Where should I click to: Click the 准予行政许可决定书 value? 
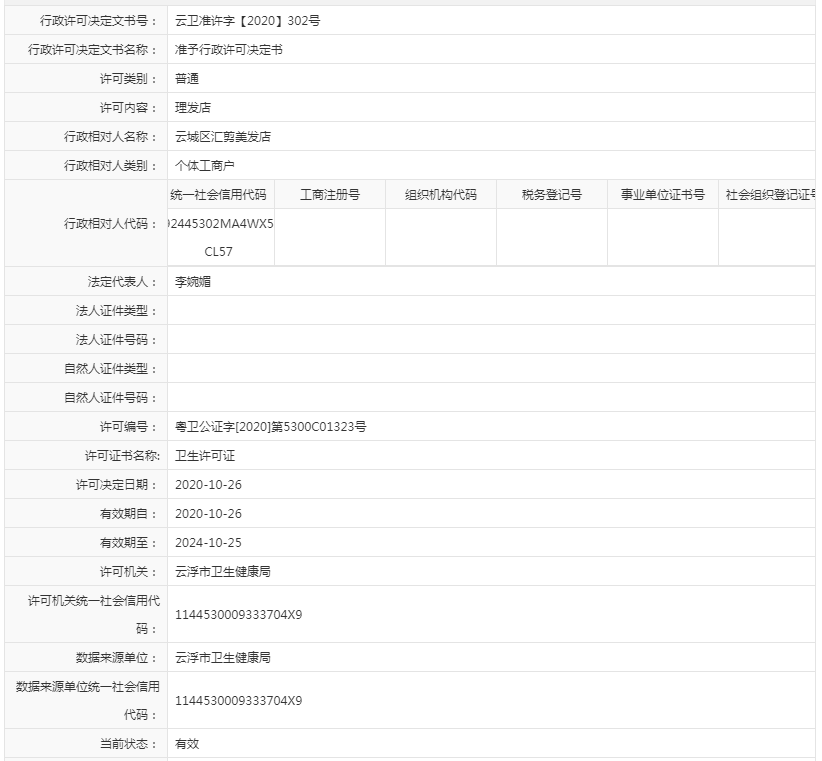(x=229, y=50)
